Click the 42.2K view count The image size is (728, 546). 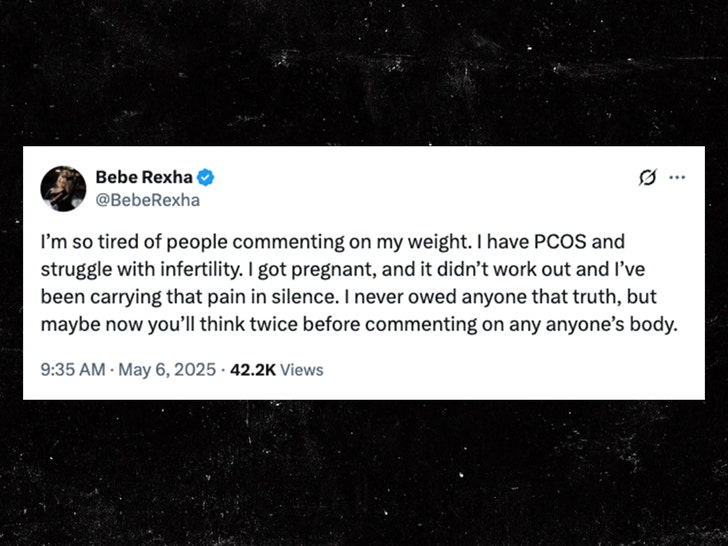(x=252, y=370)
